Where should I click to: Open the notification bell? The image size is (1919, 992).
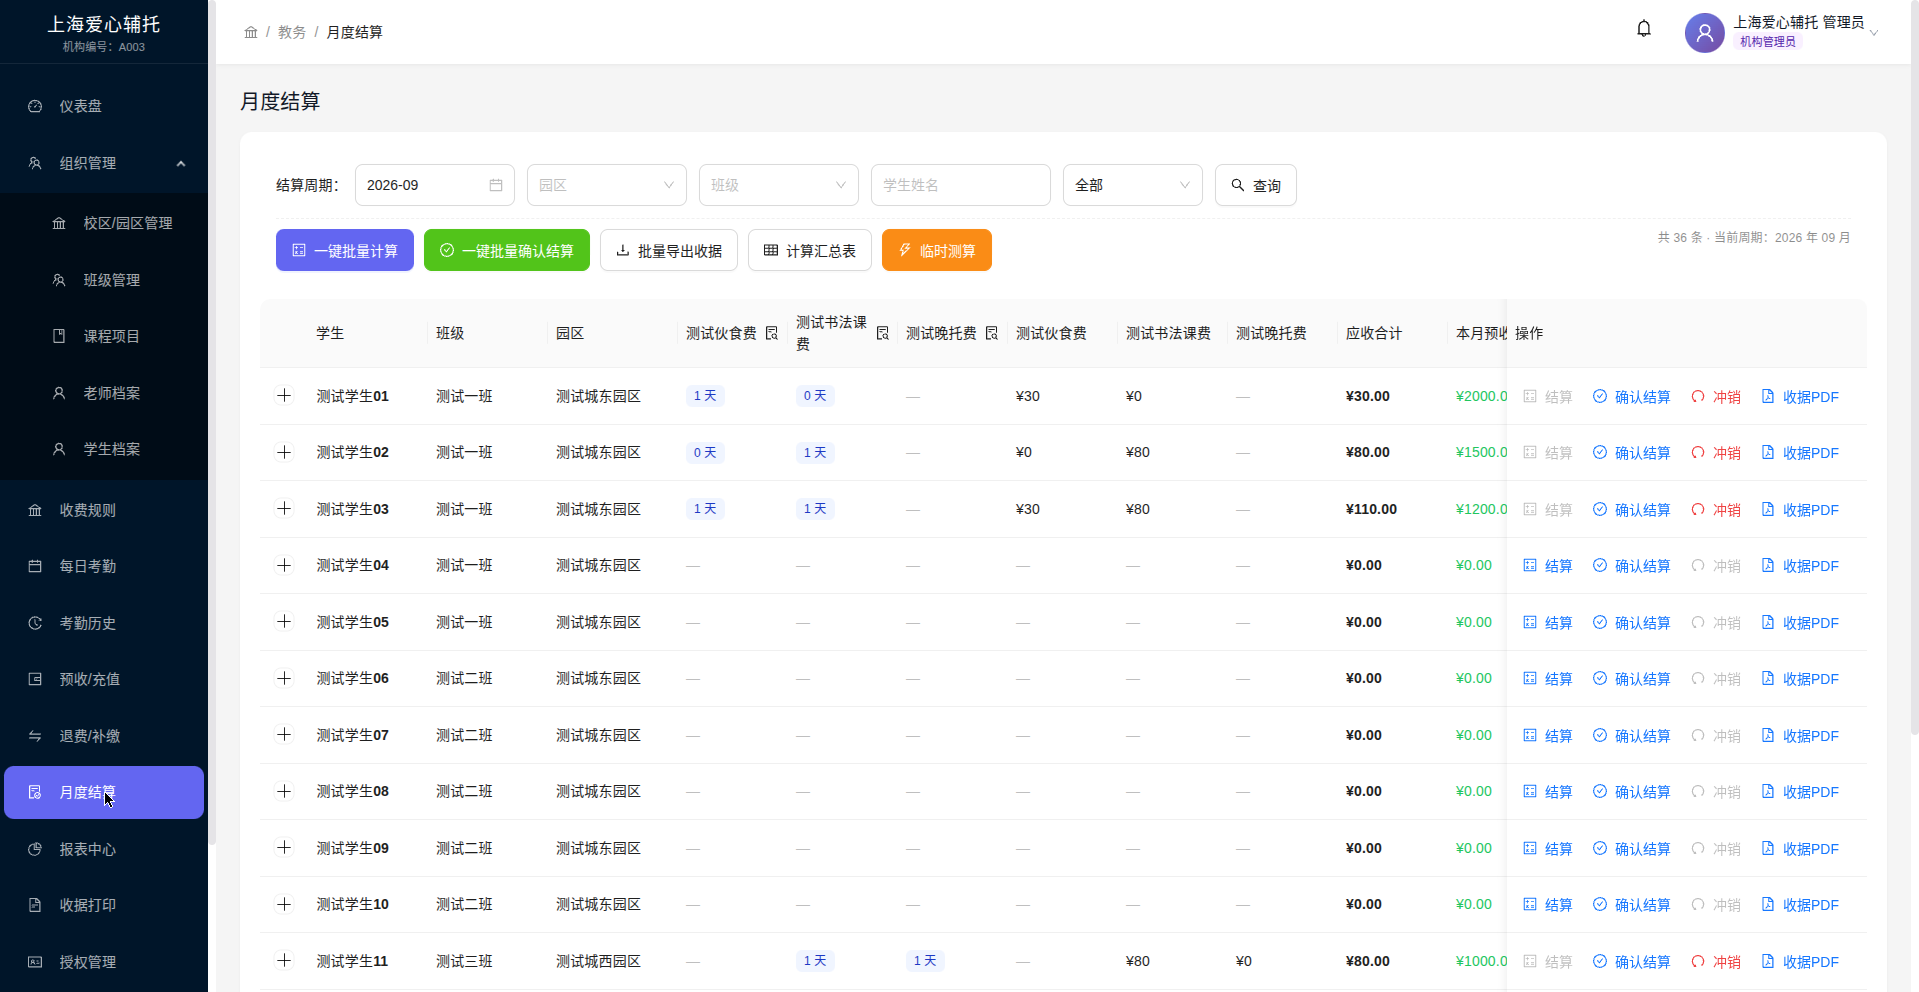(x=1643, y=29)
